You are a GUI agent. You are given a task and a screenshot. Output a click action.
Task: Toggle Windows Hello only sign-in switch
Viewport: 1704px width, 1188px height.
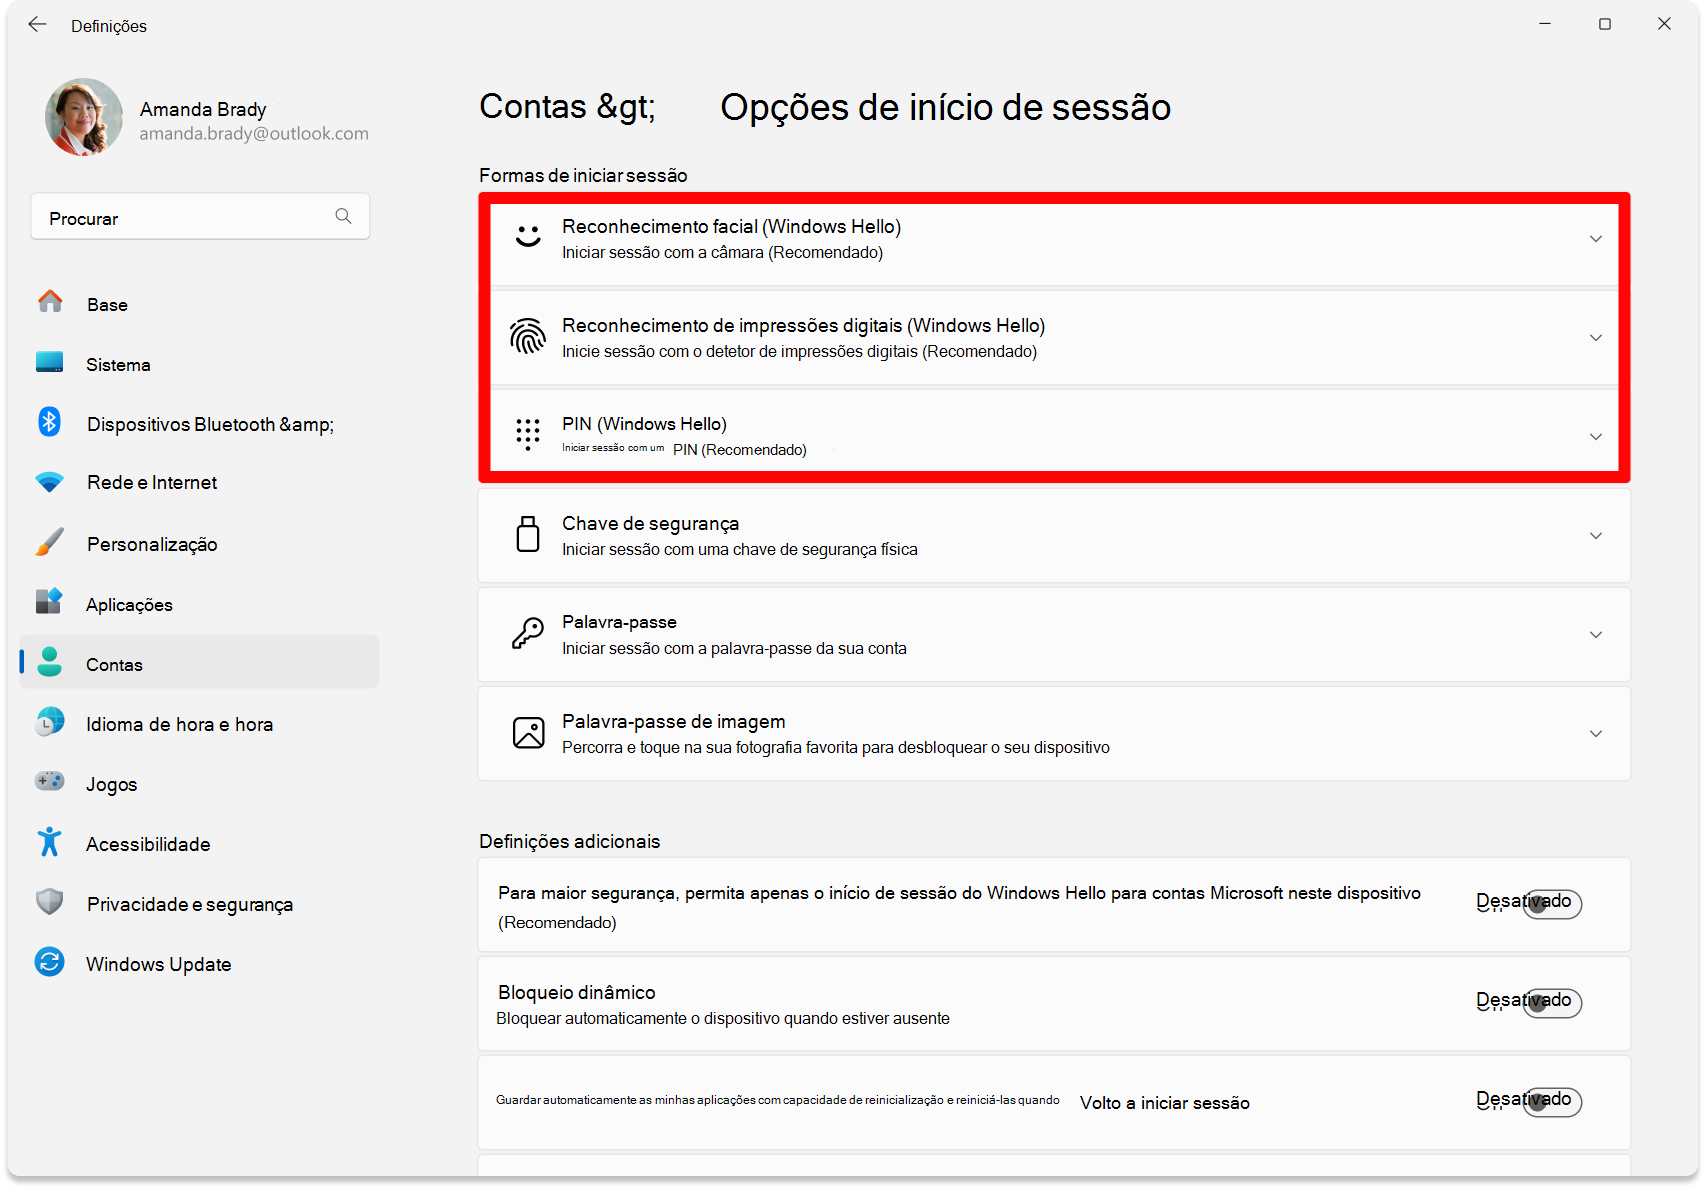tap(1552, 904)
